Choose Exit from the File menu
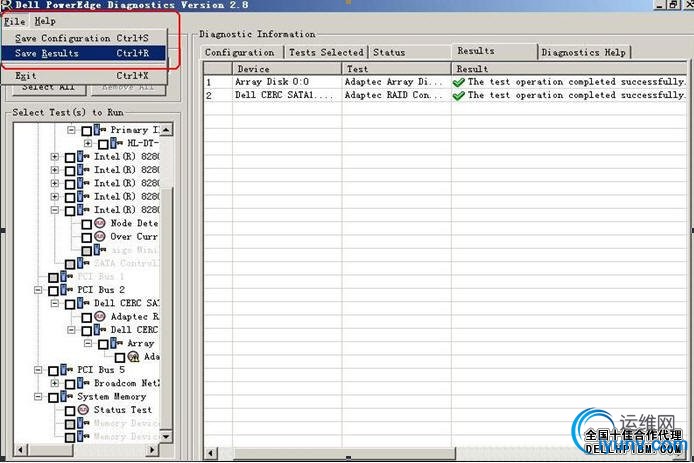The width and height of the screenshot is (694, 463). coord(82,76)
